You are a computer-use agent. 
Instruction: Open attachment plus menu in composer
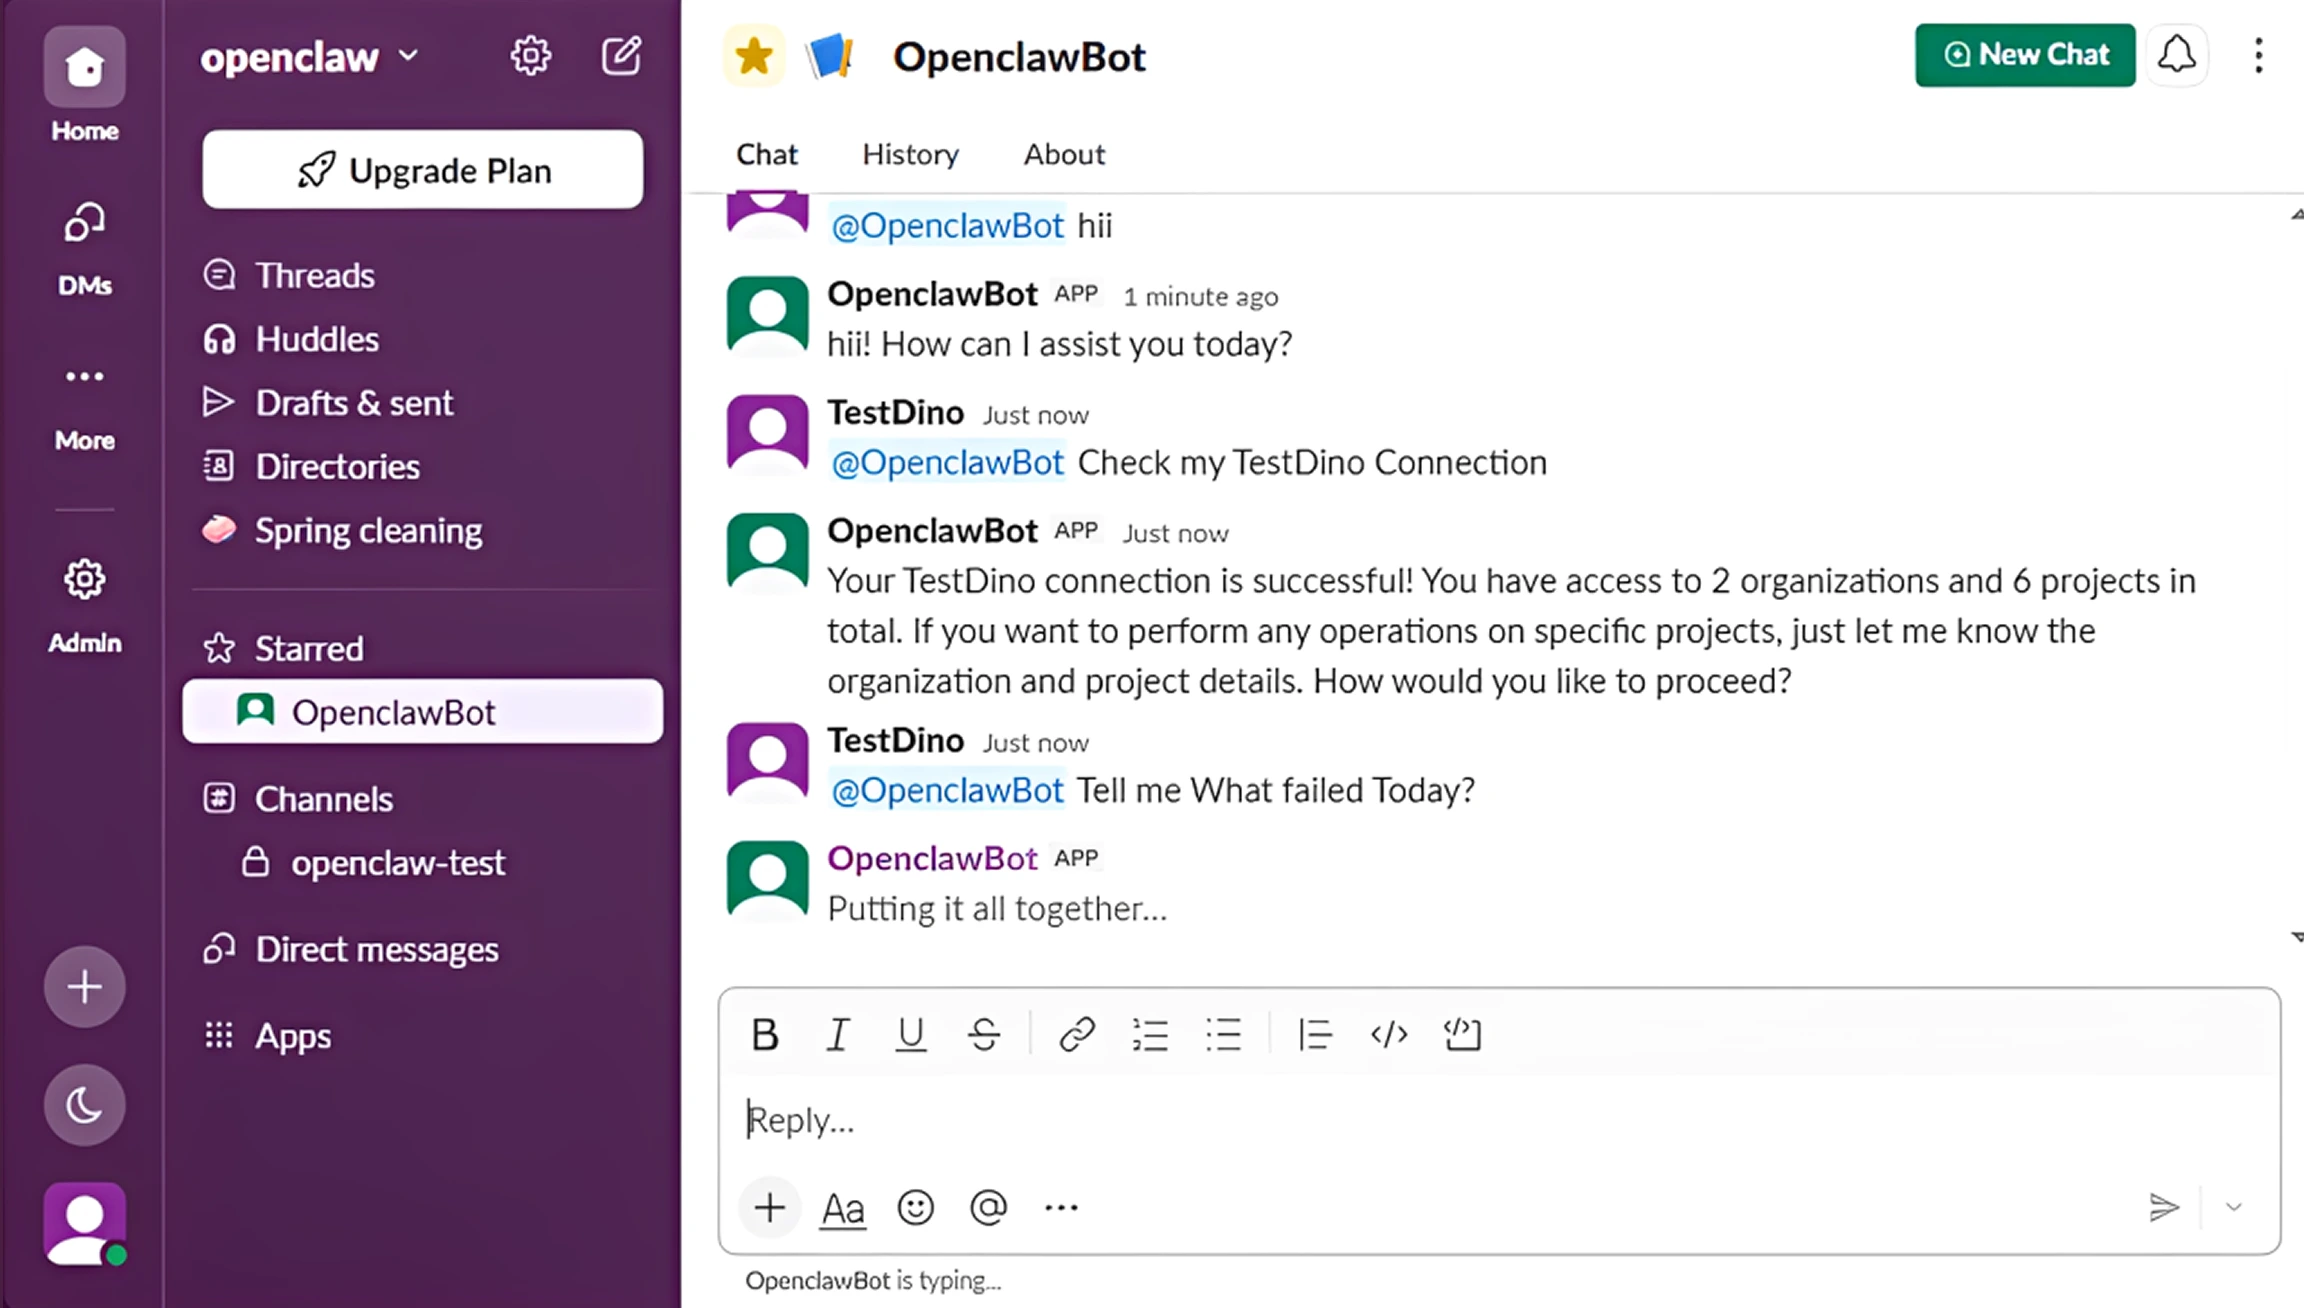tap(769, 1208)
